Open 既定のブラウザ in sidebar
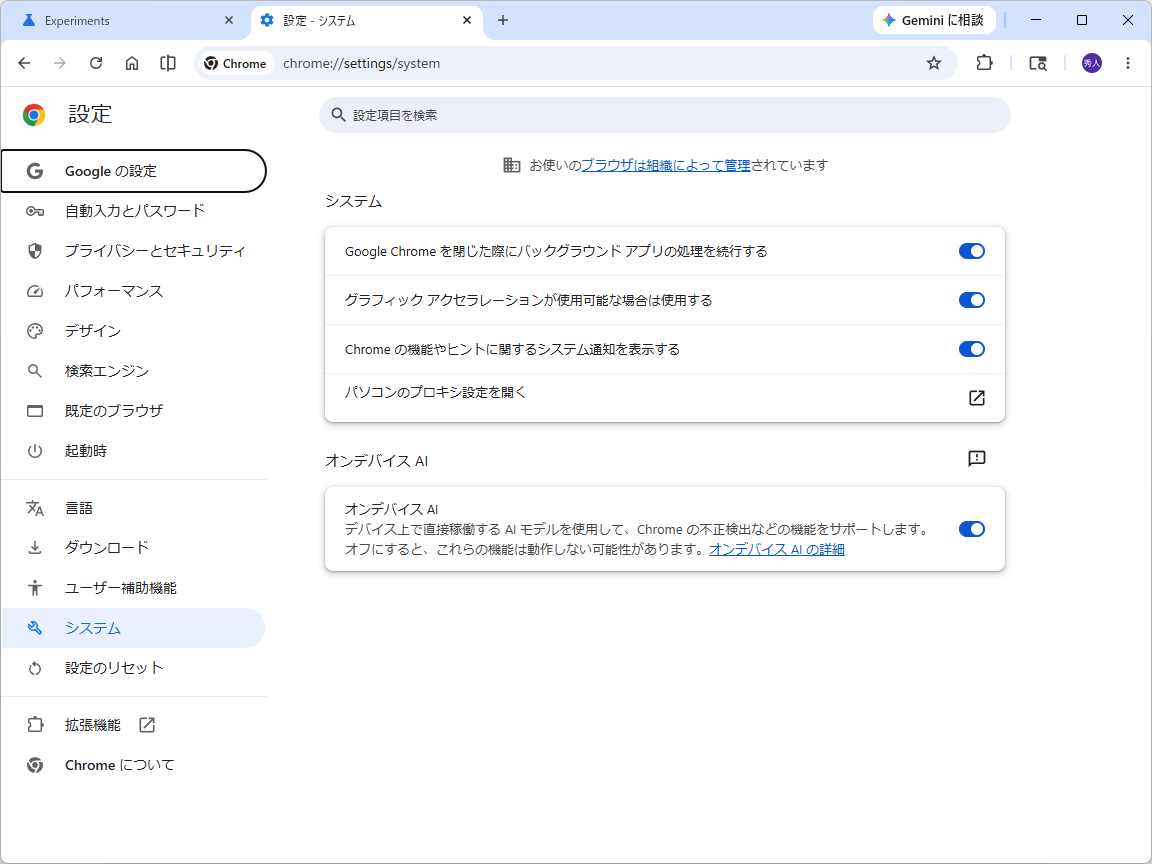This screenshot has width=1152, height=864. click(133, 411)
